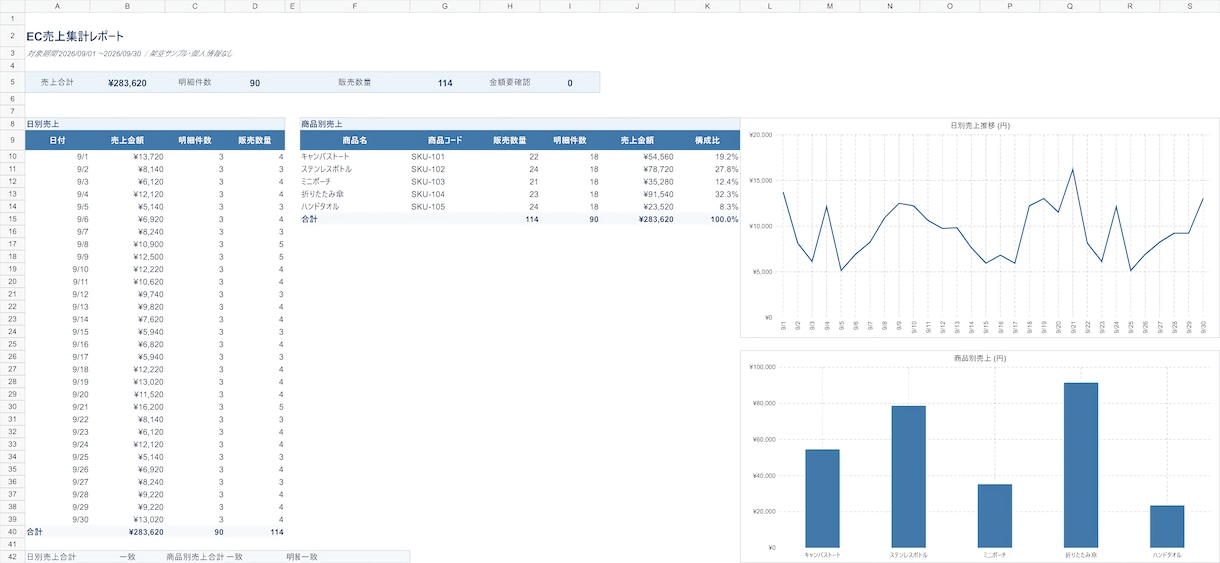Screen dimensions: 1220x563
Task: Click the date cell '9/30'
Action: [80, 519]
